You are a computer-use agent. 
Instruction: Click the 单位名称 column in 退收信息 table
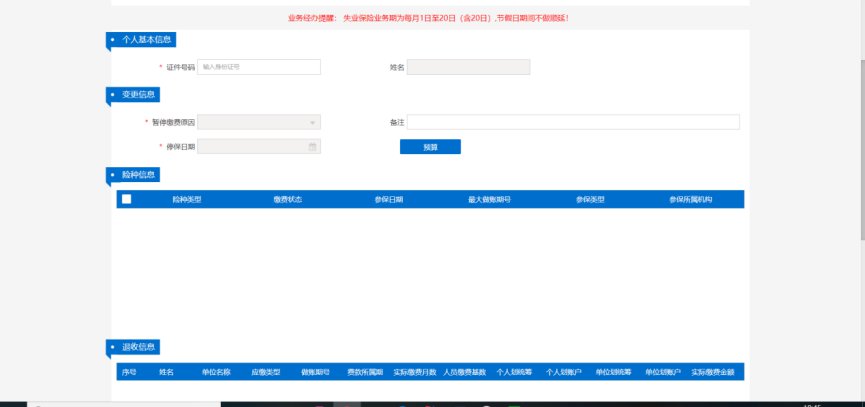pyautogui.click(x=216, y=372)
